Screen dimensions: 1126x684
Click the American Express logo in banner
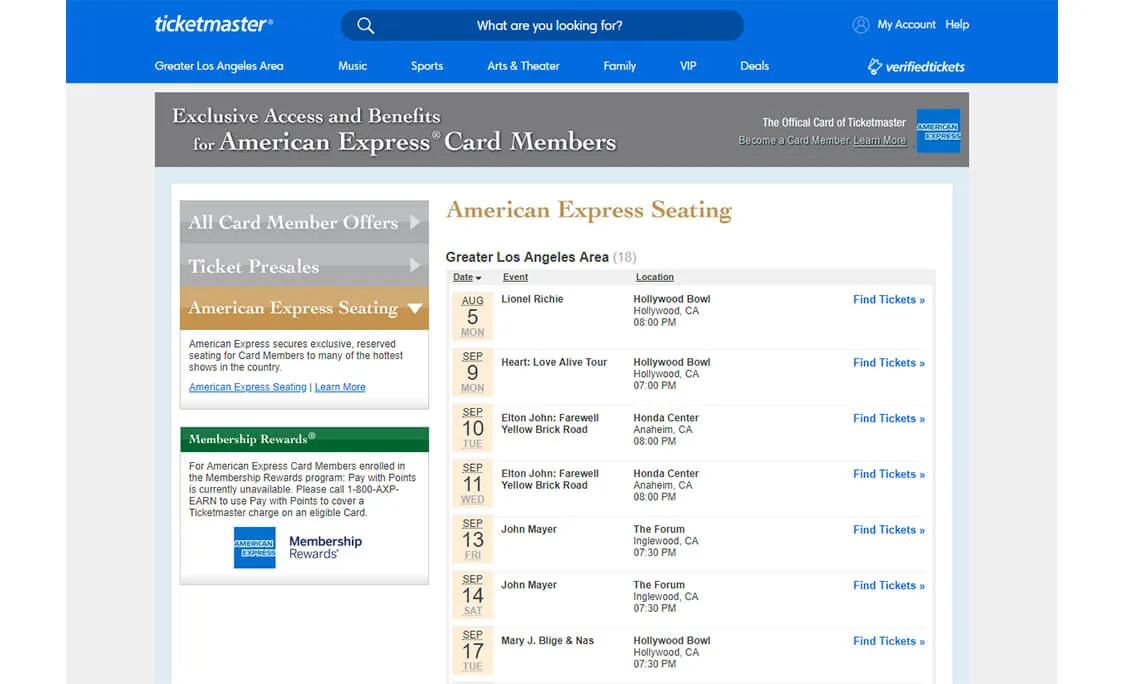(x=937, y=131)
